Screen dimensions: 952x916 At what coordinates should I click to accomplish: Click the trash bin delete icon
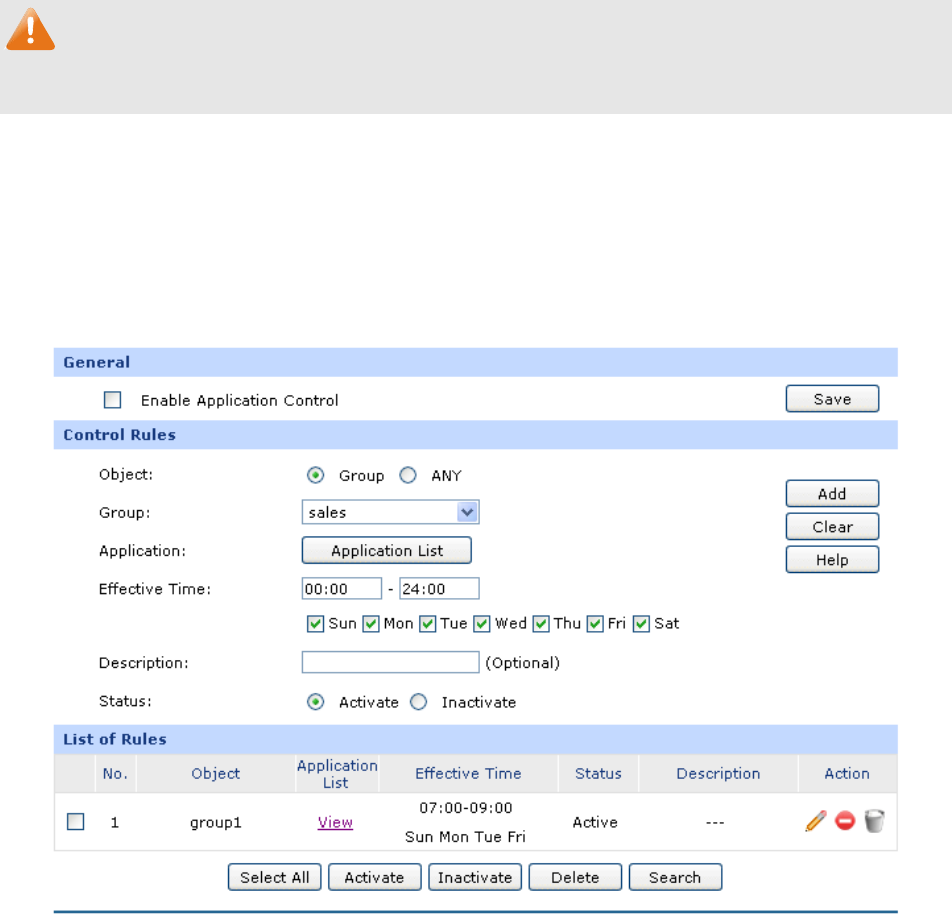coord(875,822)
